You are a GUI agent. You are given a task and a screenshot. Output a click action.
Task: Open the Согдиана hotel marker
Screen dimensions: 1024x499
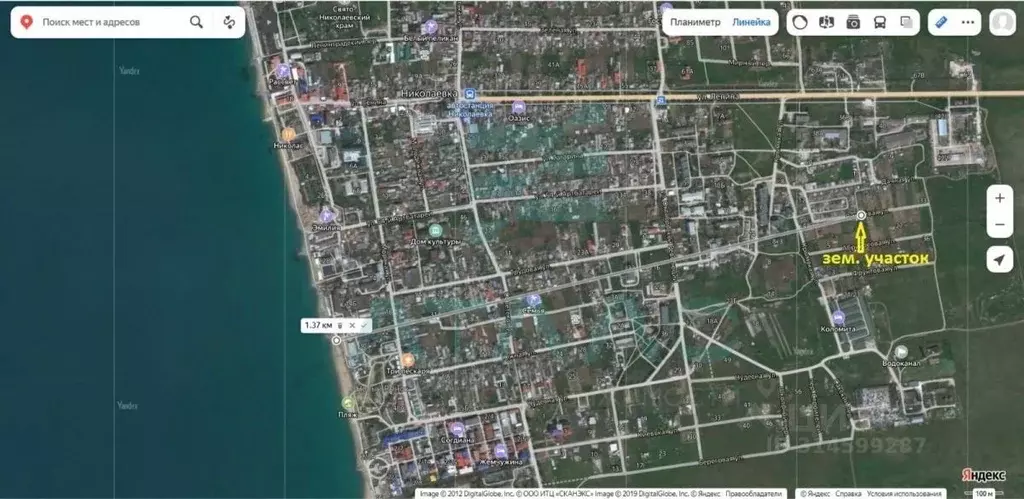click(x=457, y=429)
